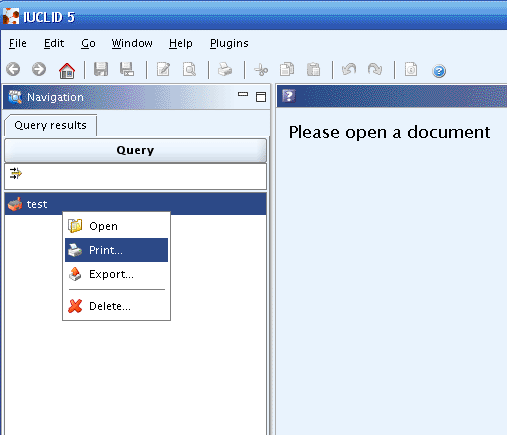Click the Query button
Image resolution: width=507 pixels, height=435 pixels.
point(136,150)
